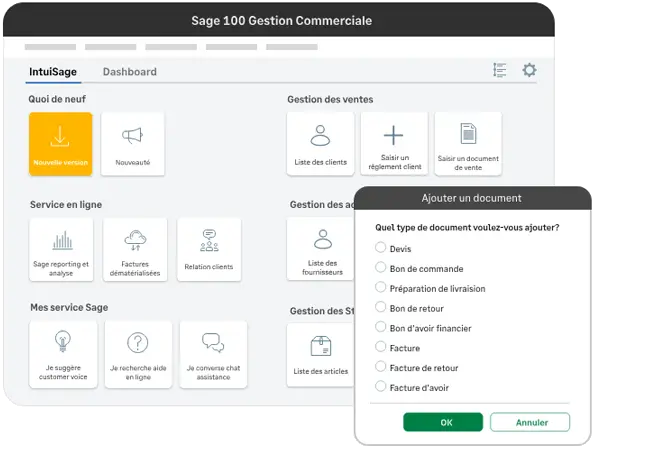
Task: Switch to the IntuiSage tab
Action: tap(53, 72)
